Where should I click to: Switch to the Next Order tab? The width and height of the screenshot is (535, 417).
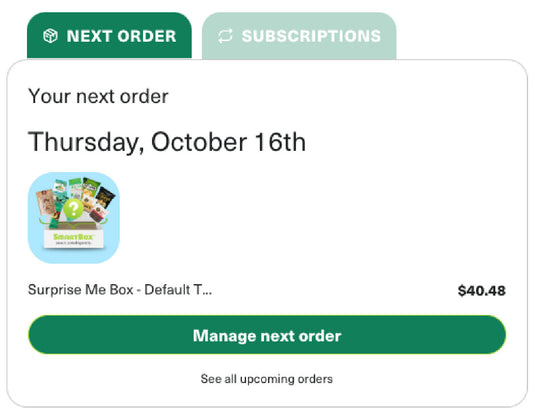pyautogui.click(x=109, y=36)
